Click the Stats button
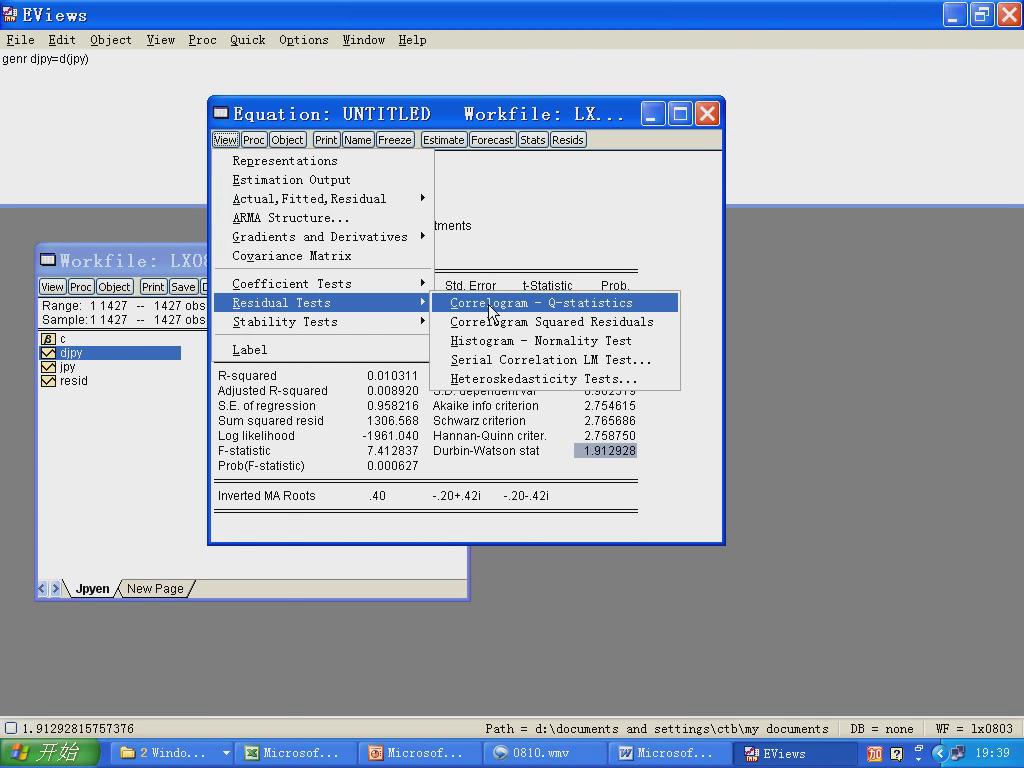Screen dimensions: 1024x768 [x=533, y=140]
